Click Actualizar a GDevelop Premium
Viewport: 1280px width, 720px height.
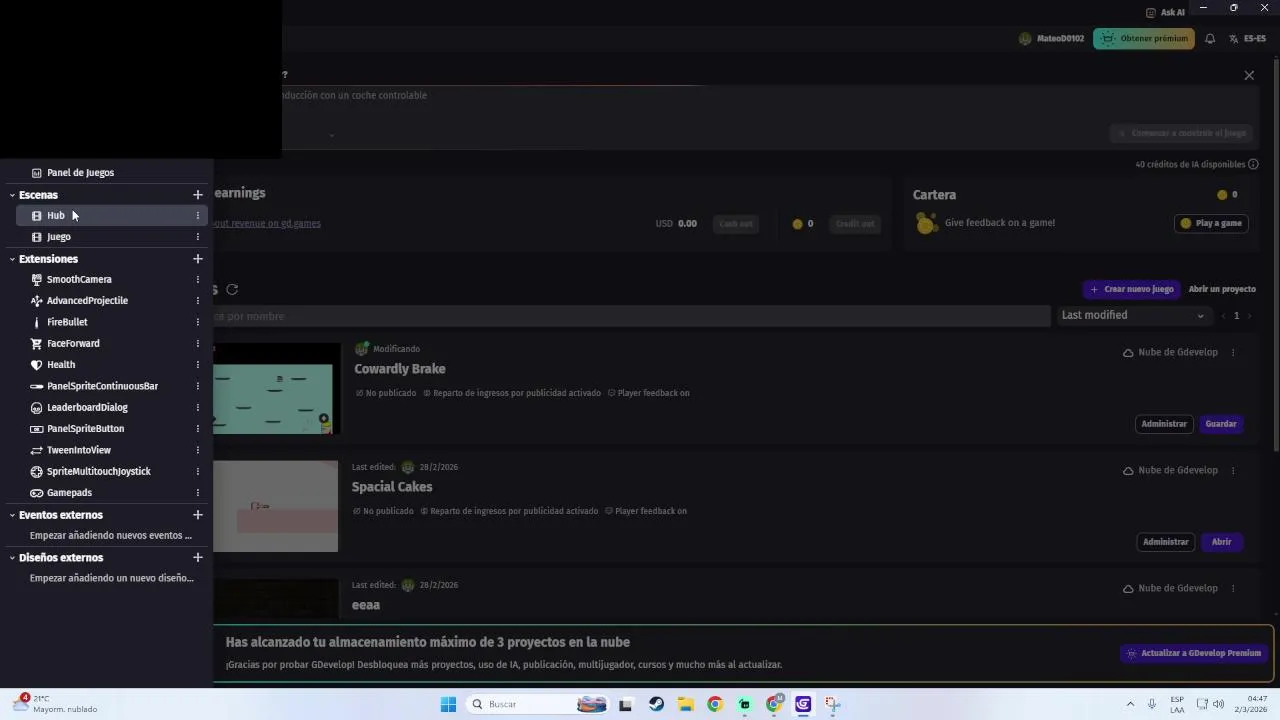(x=1194, y=654)
